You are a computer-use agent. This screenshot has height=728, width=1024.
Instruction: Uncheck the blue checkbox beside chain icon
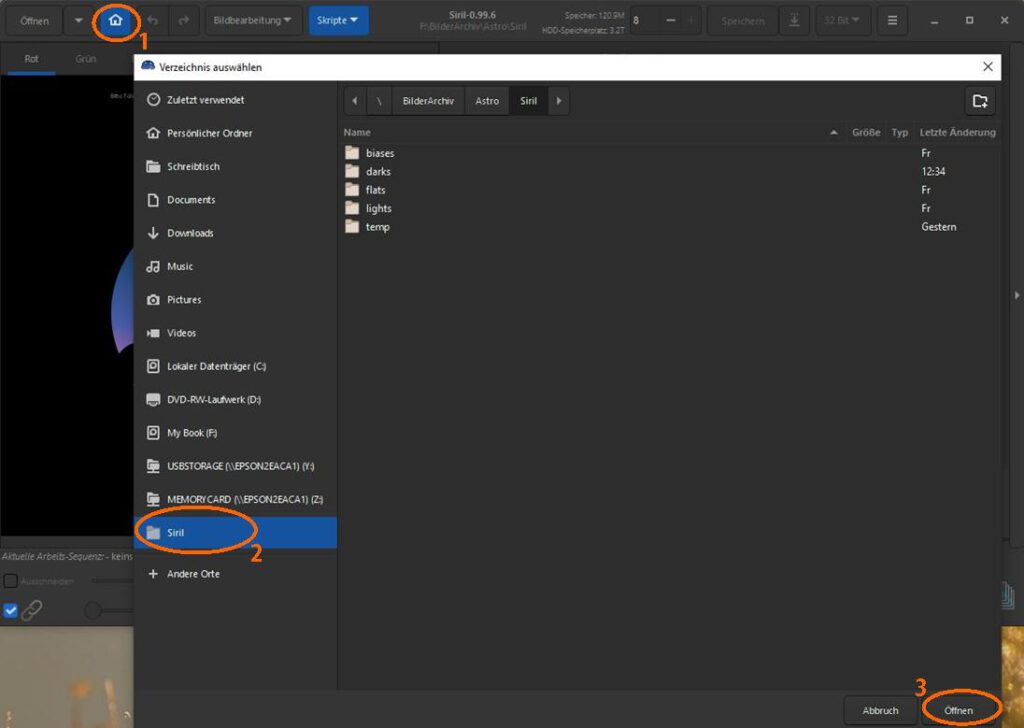point(11,610)
